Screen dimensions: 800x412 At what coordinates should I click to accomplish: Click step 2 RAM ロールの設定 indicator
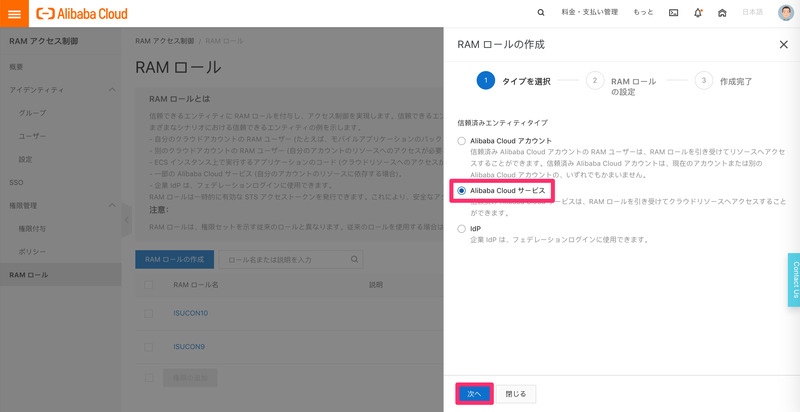621,86
